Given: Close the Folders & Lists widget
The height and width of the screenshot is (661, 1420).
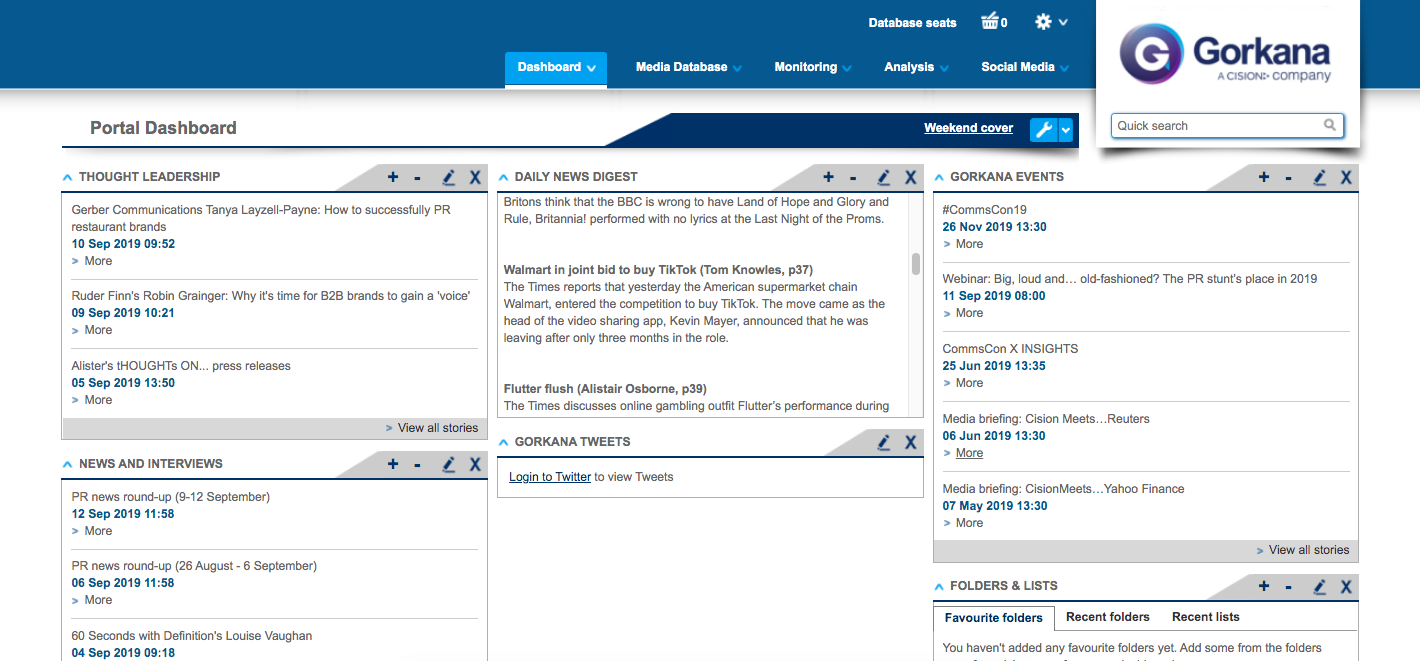Looking at the screenshot, I should [1346, 587].
